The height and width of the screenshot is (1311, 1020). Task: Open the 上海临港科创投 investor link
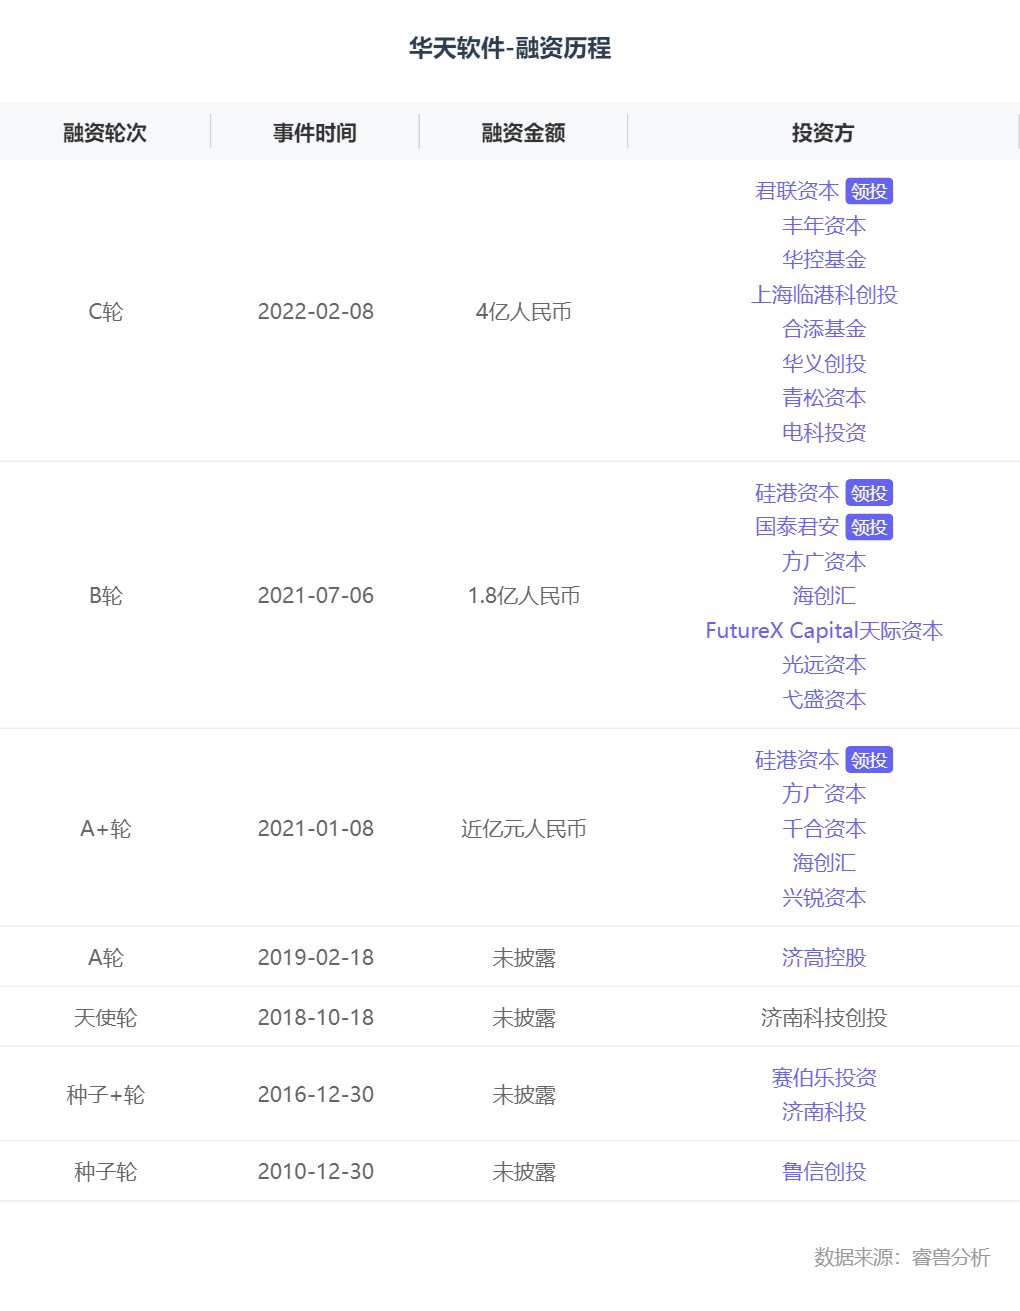[824, 295]
